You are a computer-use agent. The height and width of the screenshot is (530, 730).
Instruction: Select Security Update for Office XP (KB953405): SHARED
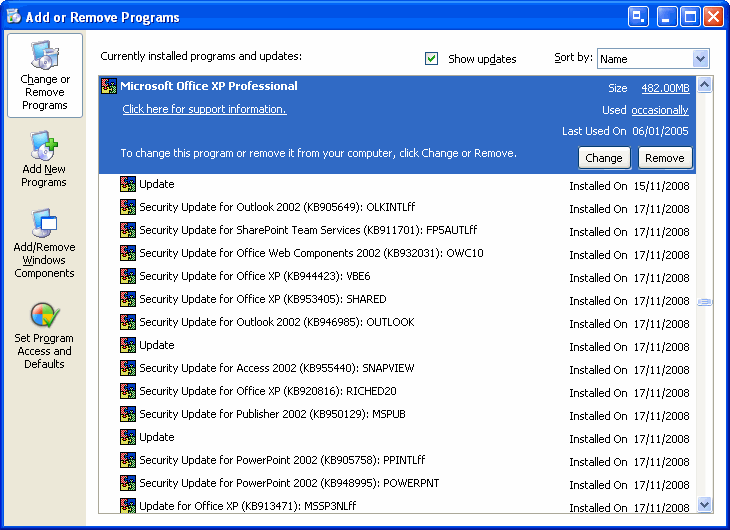pyautogui.click(x=397, y=299)
